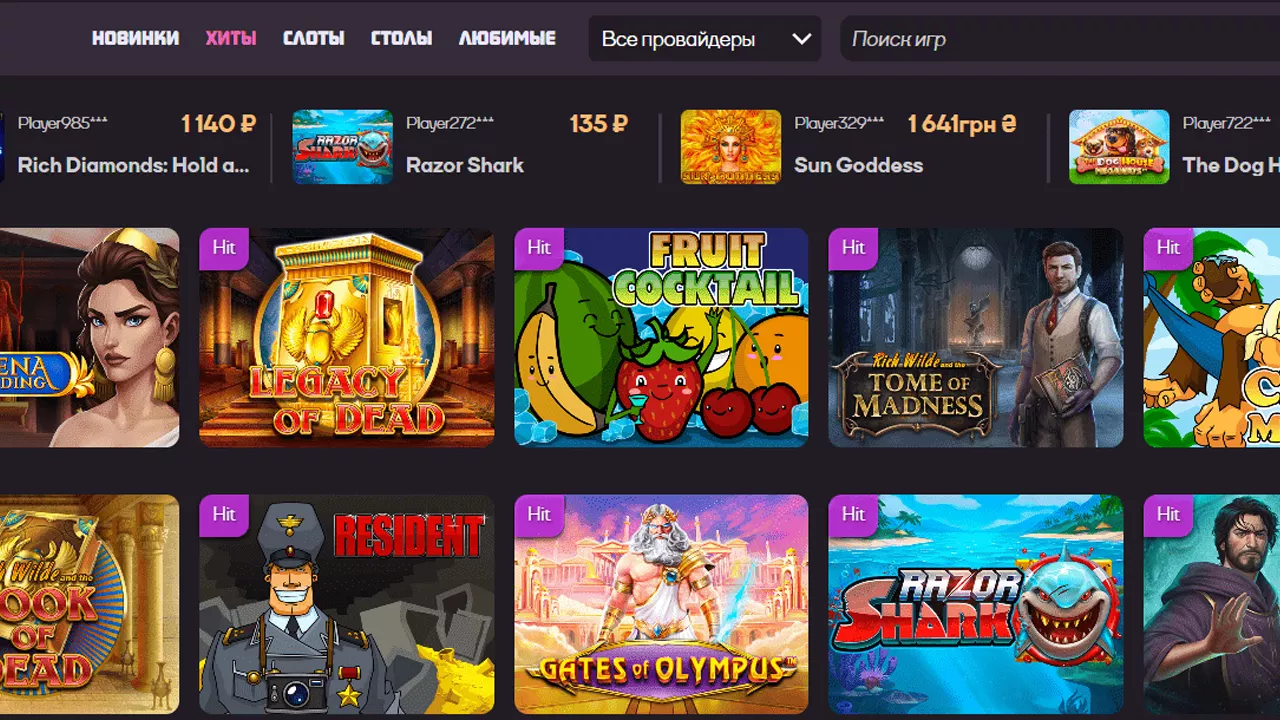The width and height of the screenshot is (1280, 720).
Task: Launch the Fruit Cocktail game
Action: tap(661, 337)
